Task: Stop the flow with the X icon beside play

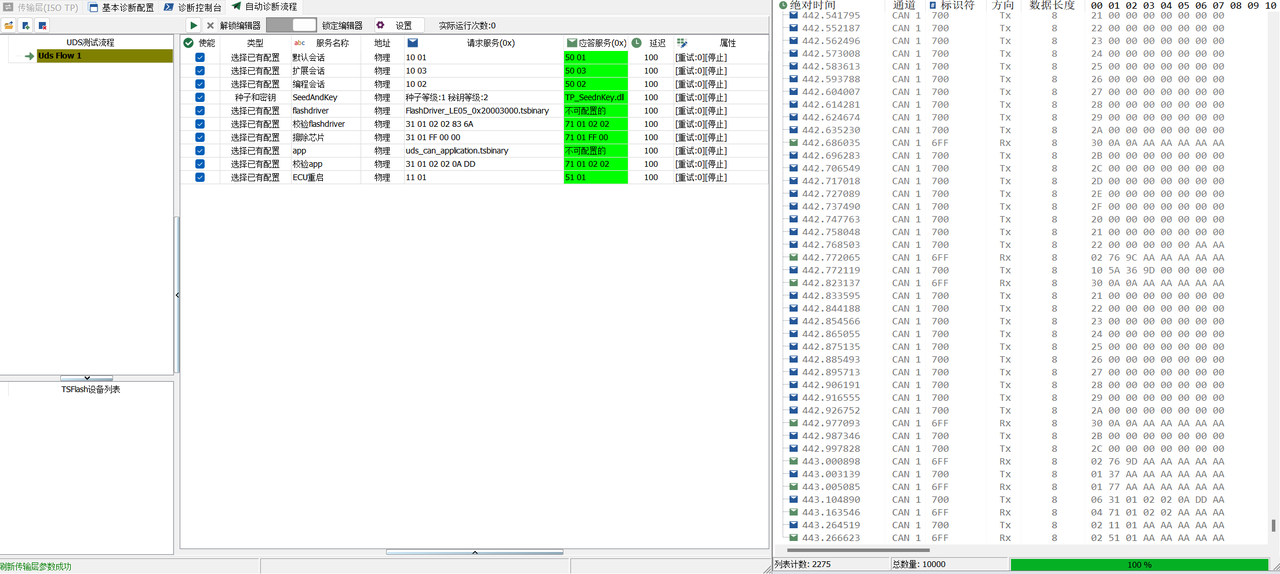Action: [210, 25]
